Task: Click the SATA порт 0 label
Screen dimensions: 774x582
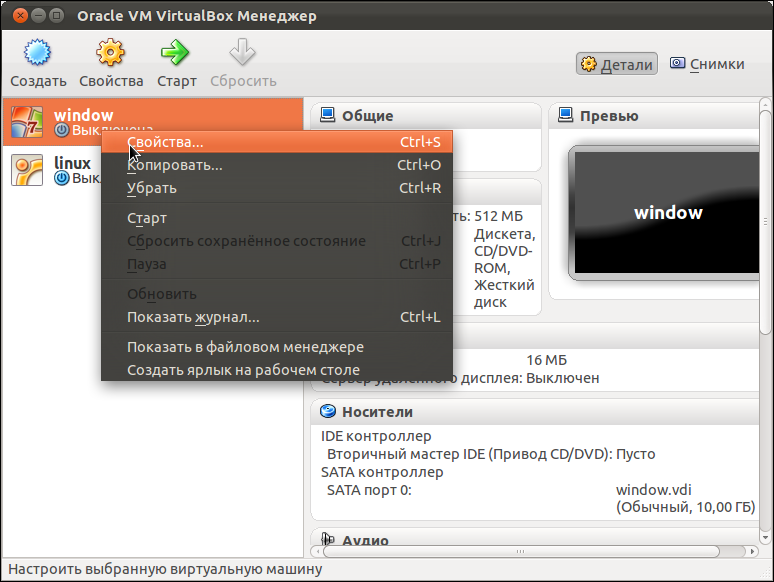Action: (x=369, y=490)
